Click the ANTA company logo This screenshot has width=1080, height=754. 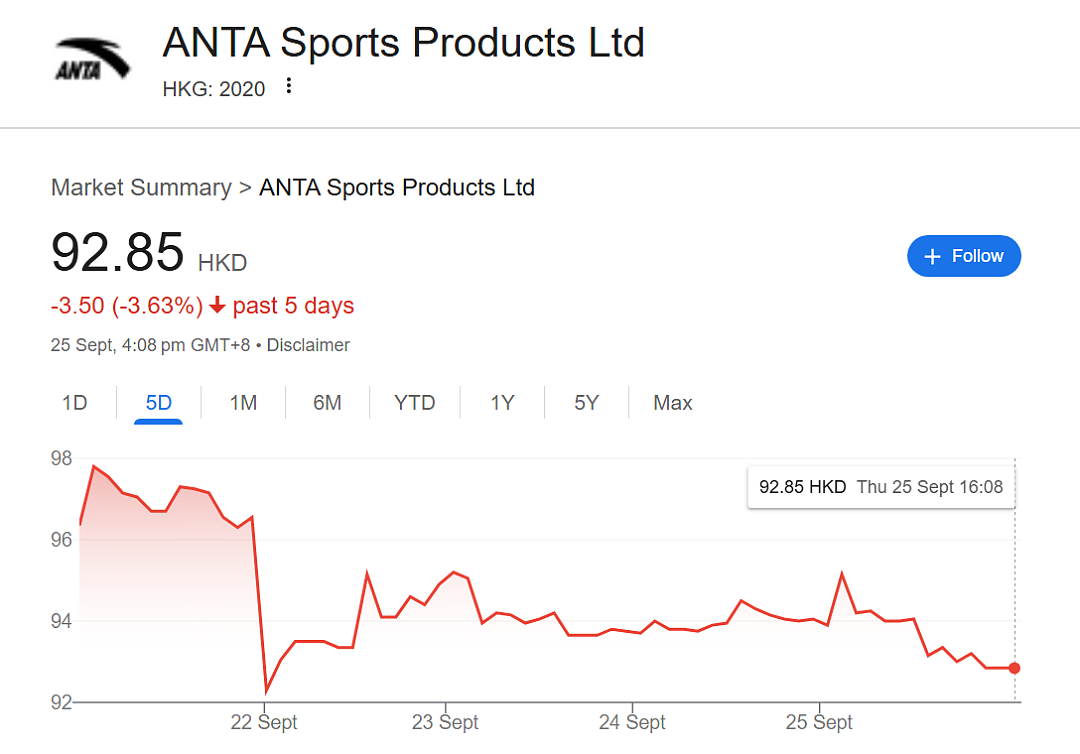point(92,59)
